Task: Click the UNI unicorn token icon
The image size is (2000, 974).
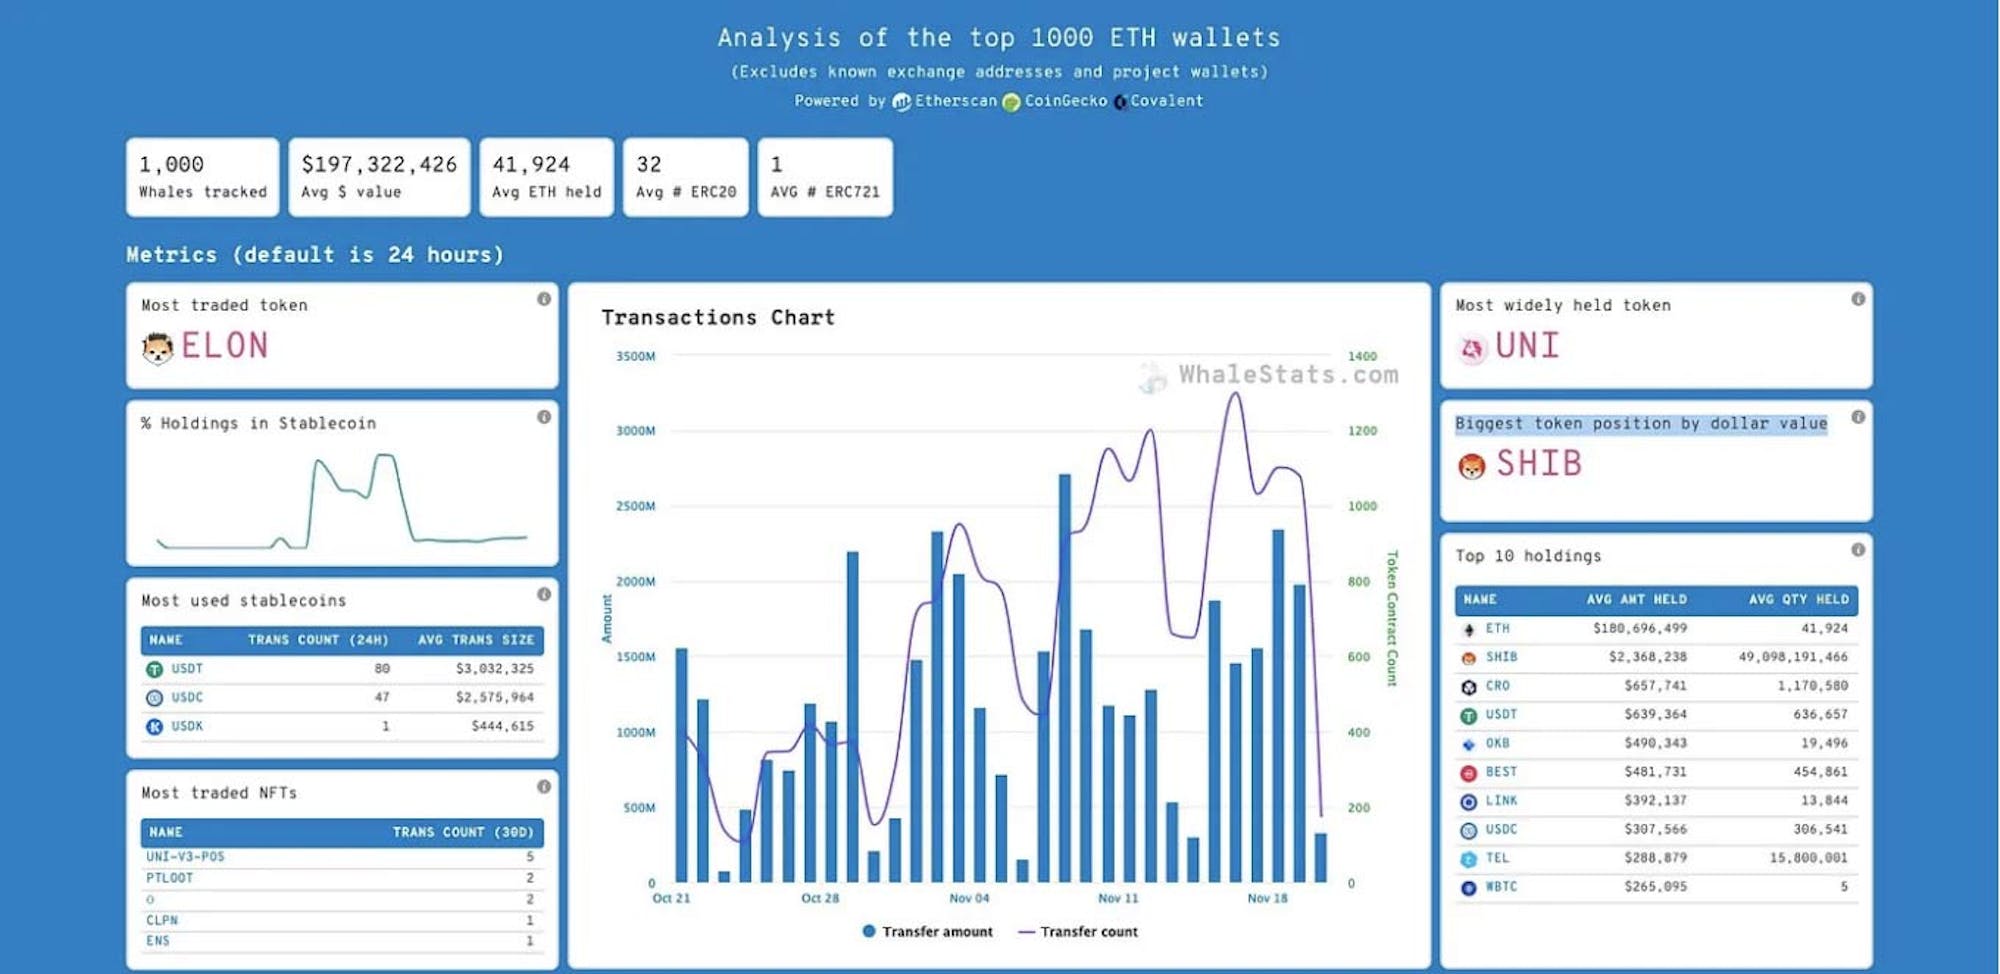Action: 1472,349
